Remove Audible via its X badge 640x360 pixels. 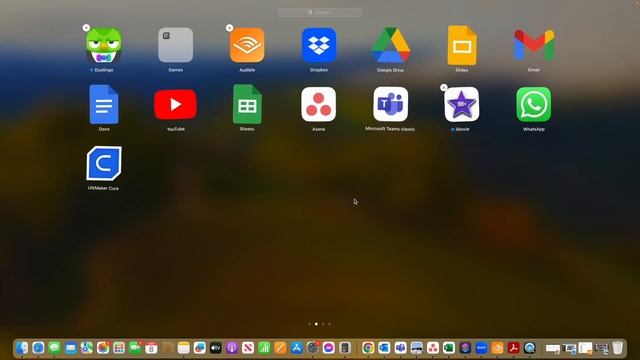pos(229,28)
